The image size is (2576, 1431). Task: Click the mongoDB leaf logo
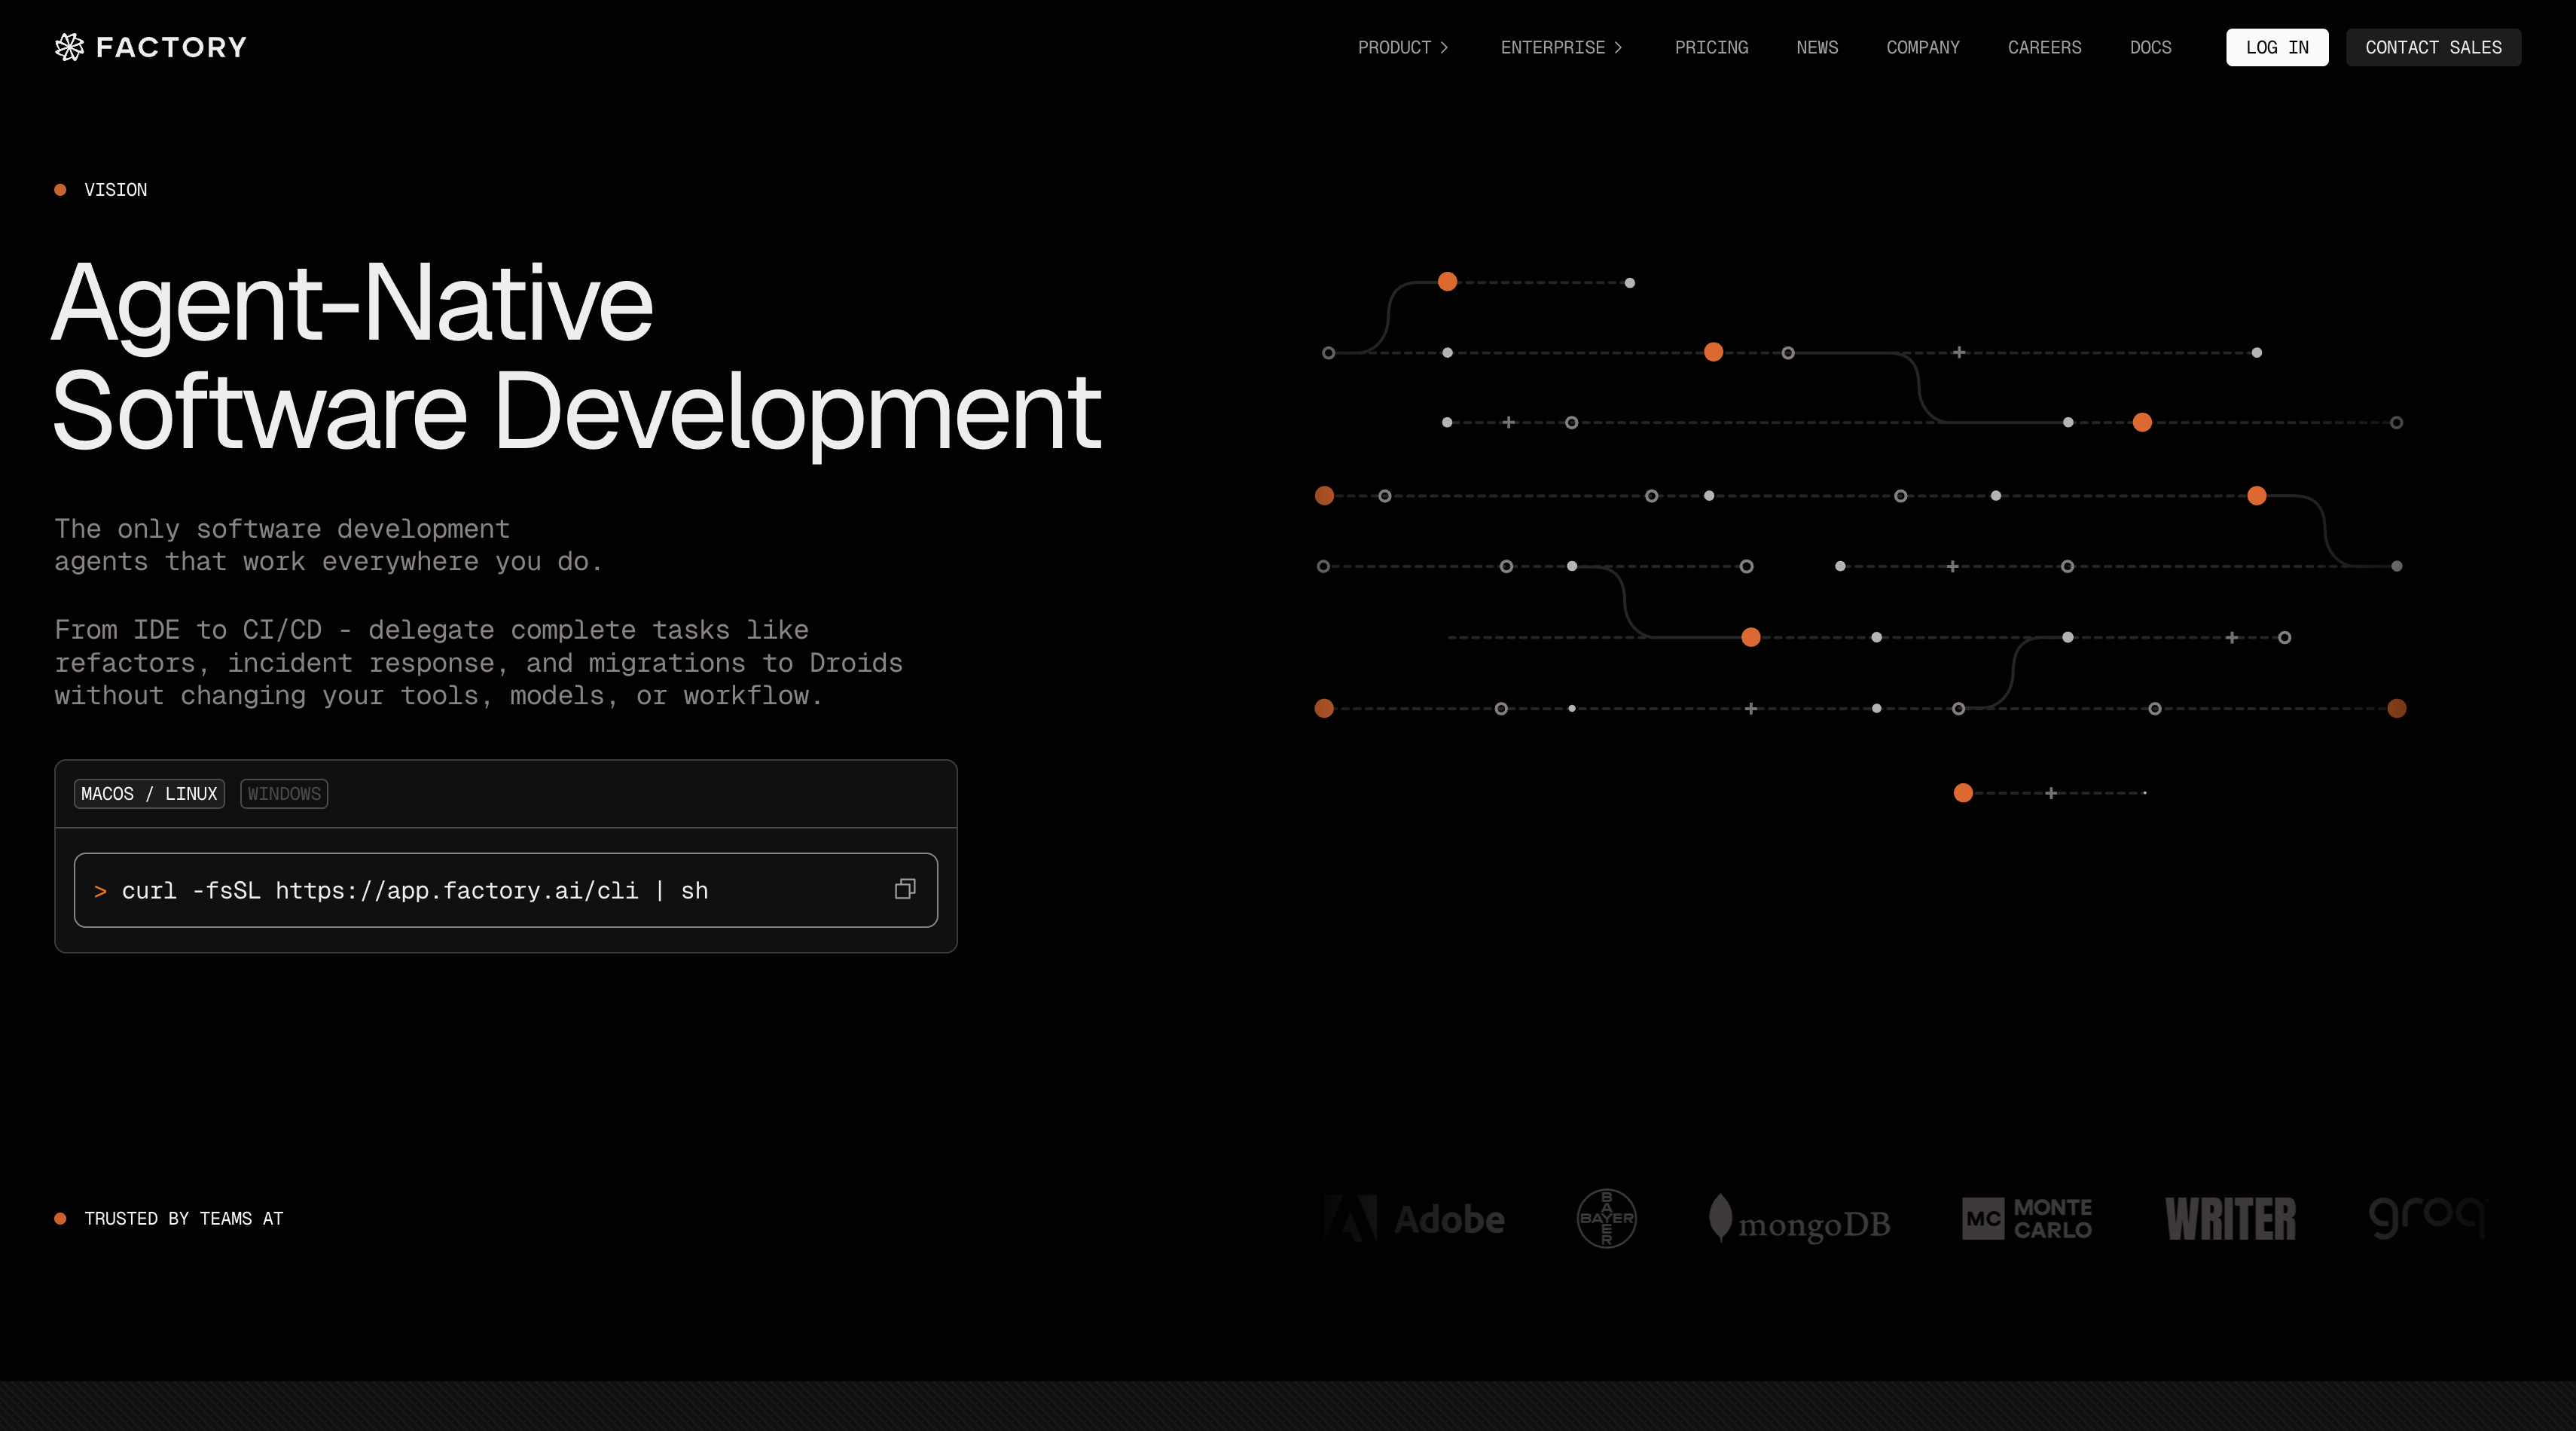(x=1720, y=1216)
